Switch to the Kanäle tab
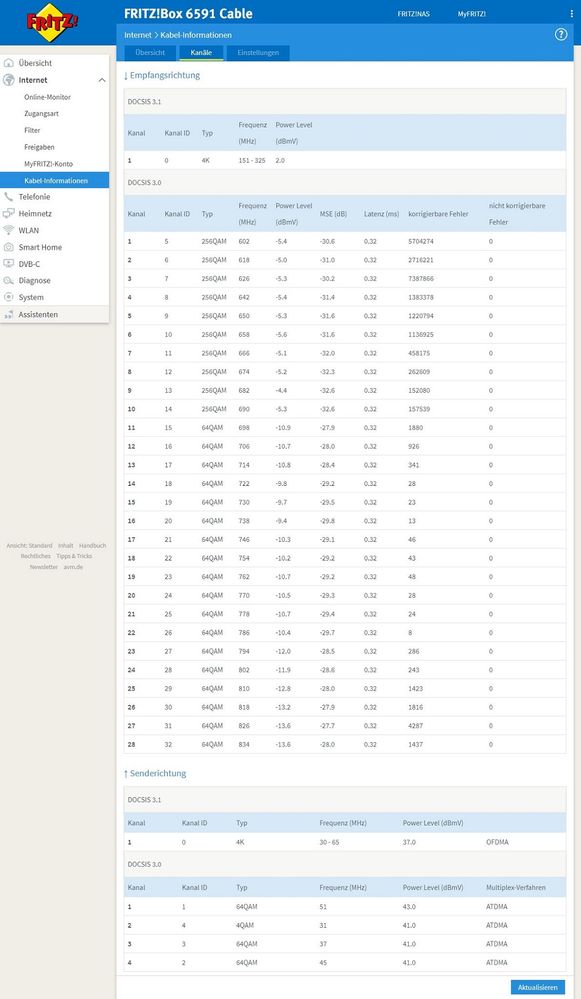581x999 pixels. (x=201, y=53)
